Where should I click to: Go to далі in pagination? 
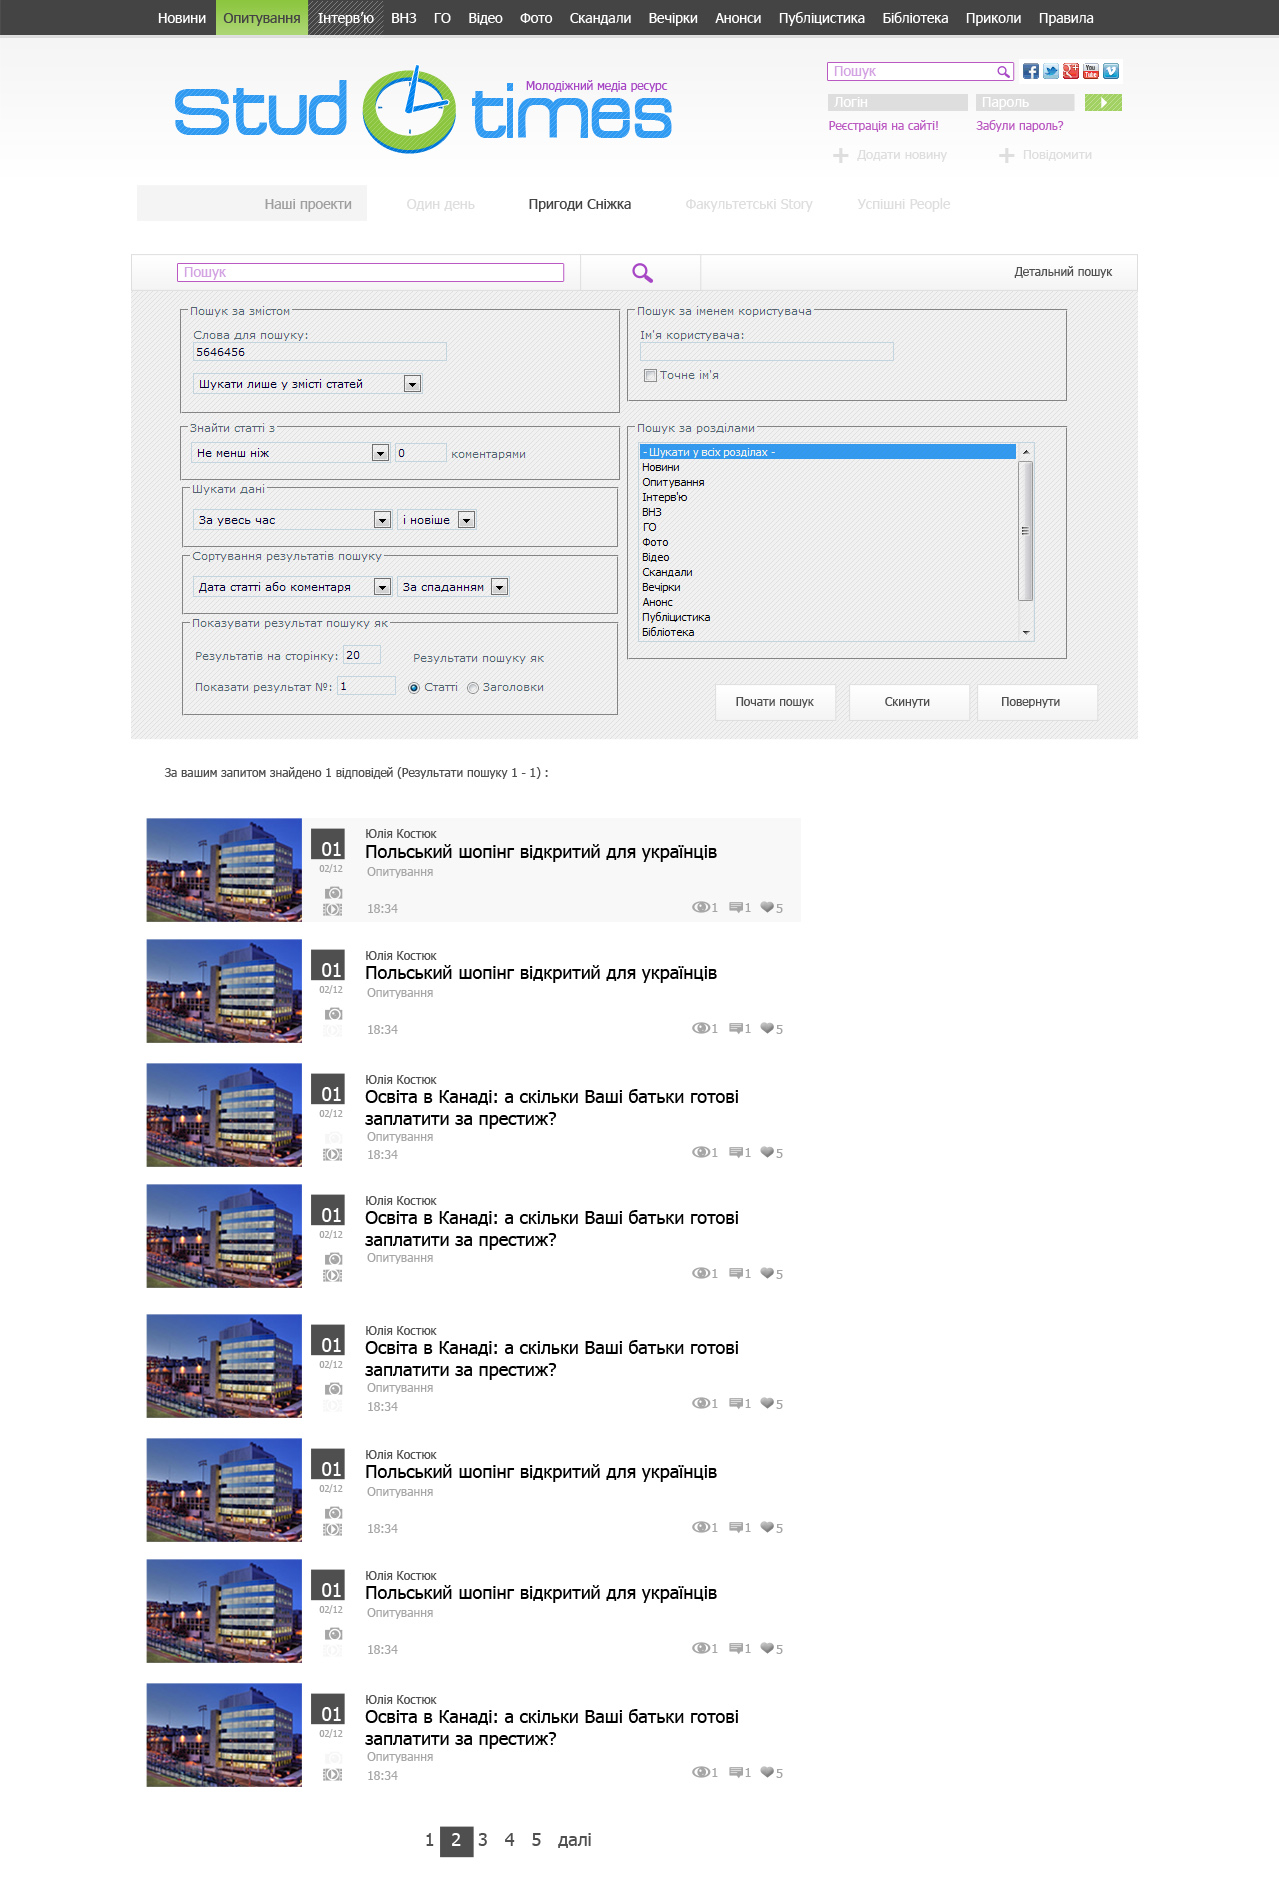click(x=575, y=1840)
